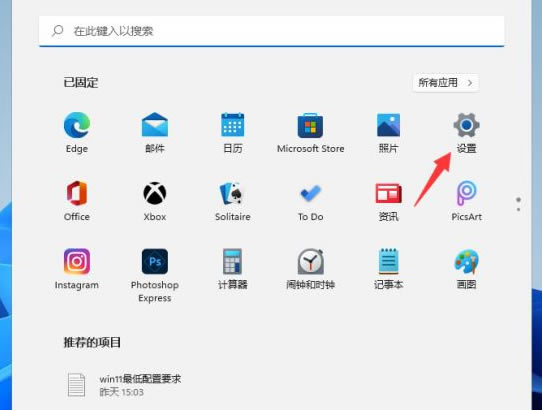Open the 记事本 notepad app
542x410 pixels.
tap(389, 269)
